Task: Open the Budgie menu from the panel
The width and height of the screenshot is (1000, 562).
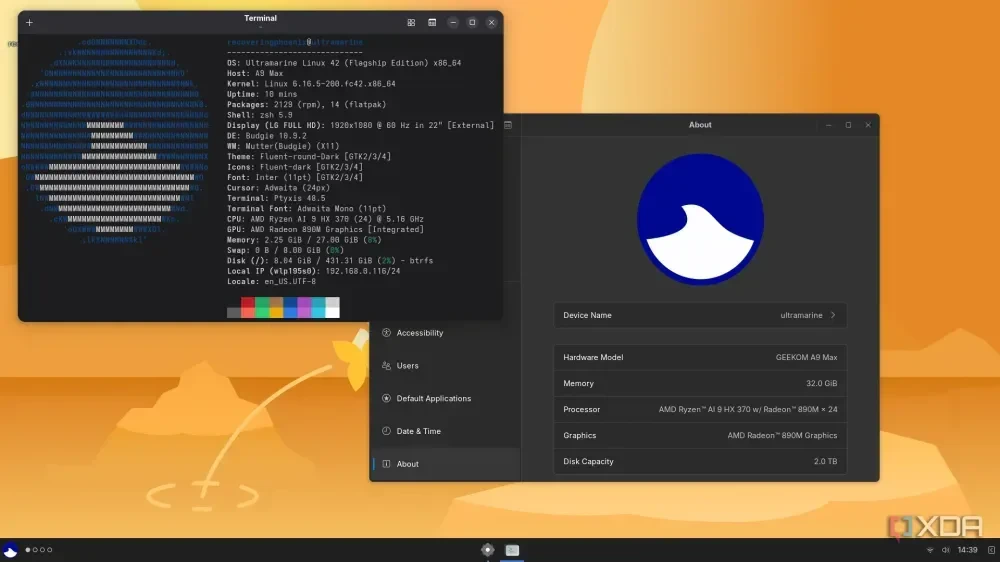Action: tap(10, 550)
